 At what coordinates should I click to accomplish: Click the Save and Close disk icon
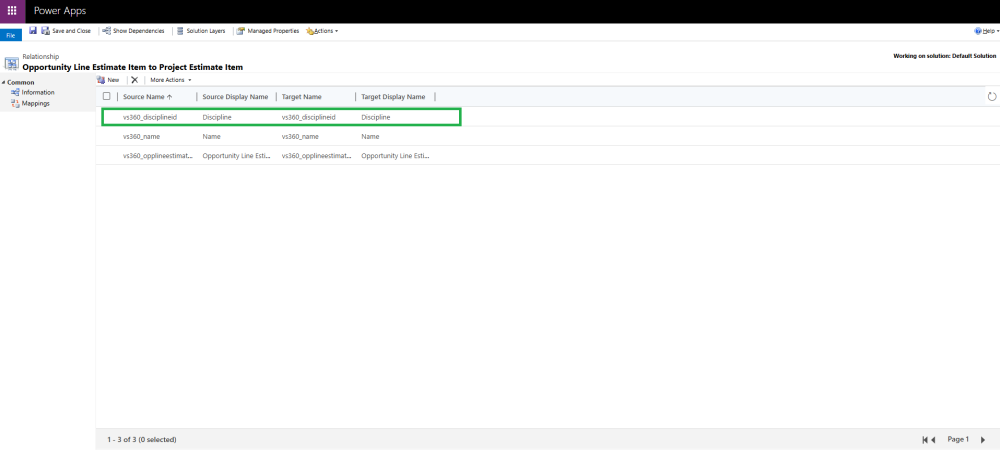click(45, 31)
